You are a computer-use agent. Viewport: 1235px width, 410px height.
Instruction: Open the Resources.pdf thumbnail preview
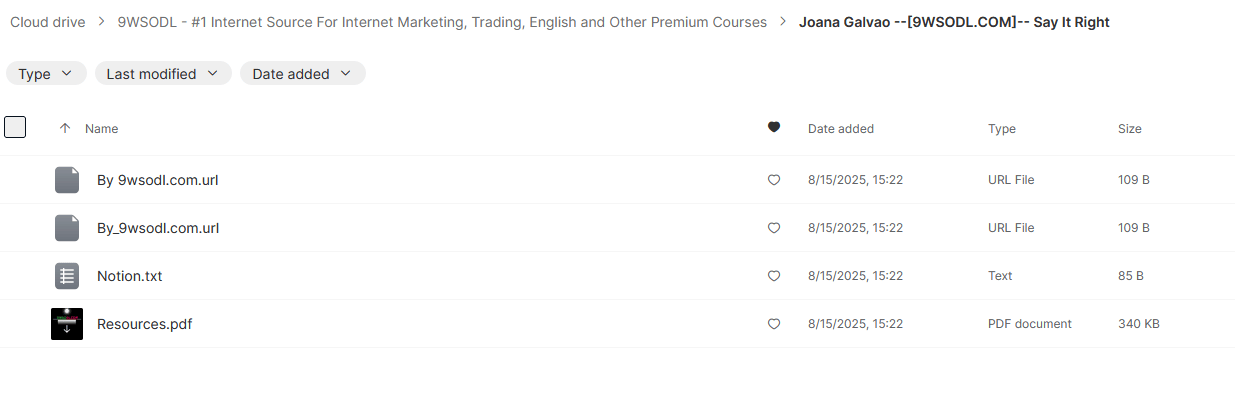[x=67, y=324]
